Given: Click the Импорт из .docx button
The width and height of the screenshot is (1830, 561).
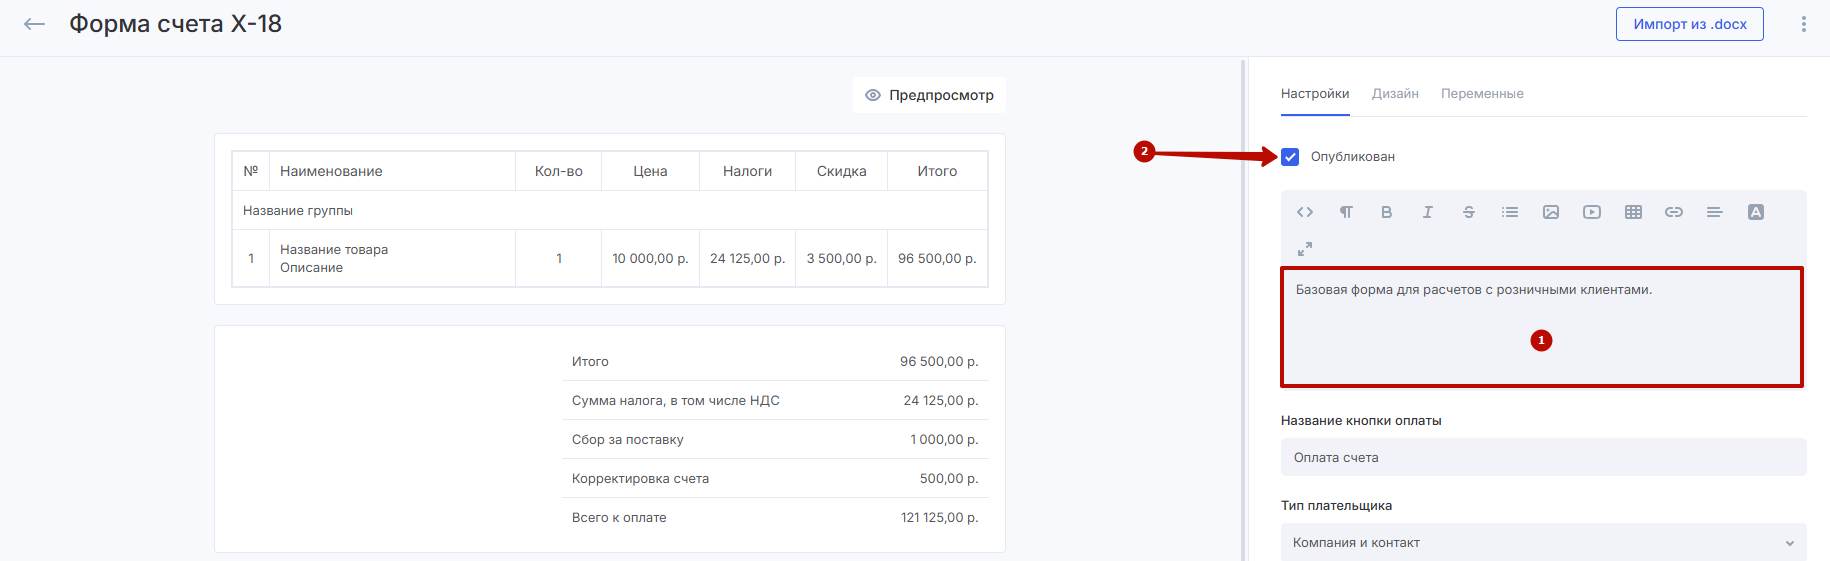Looking at the screenshot, I should point(1690,24).
